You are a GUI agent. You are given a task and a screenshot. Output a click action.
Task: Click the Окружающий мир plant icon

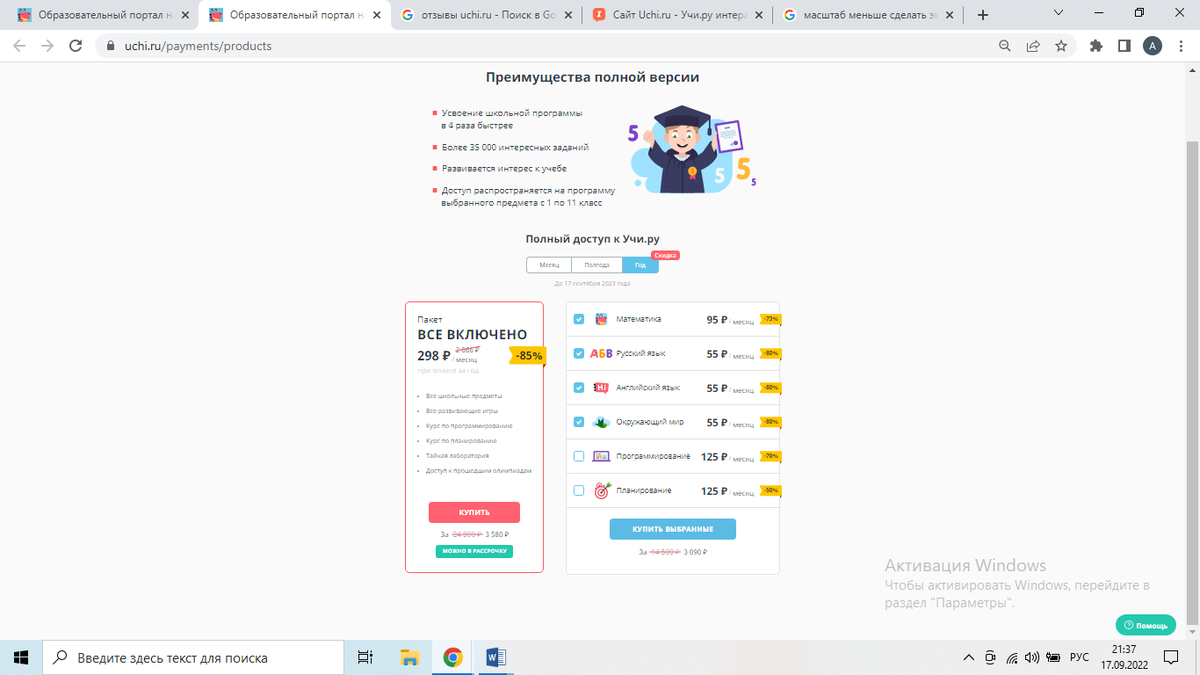click(601, 422)
